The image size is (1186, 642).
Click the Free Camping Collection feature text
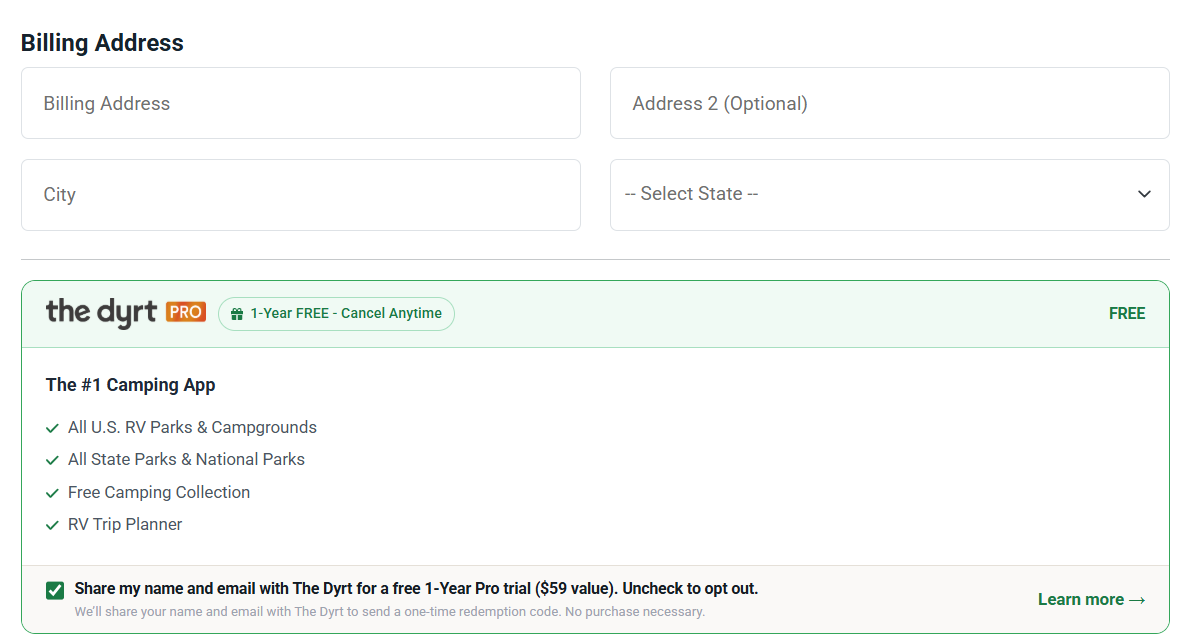click(x=159, y=492)
